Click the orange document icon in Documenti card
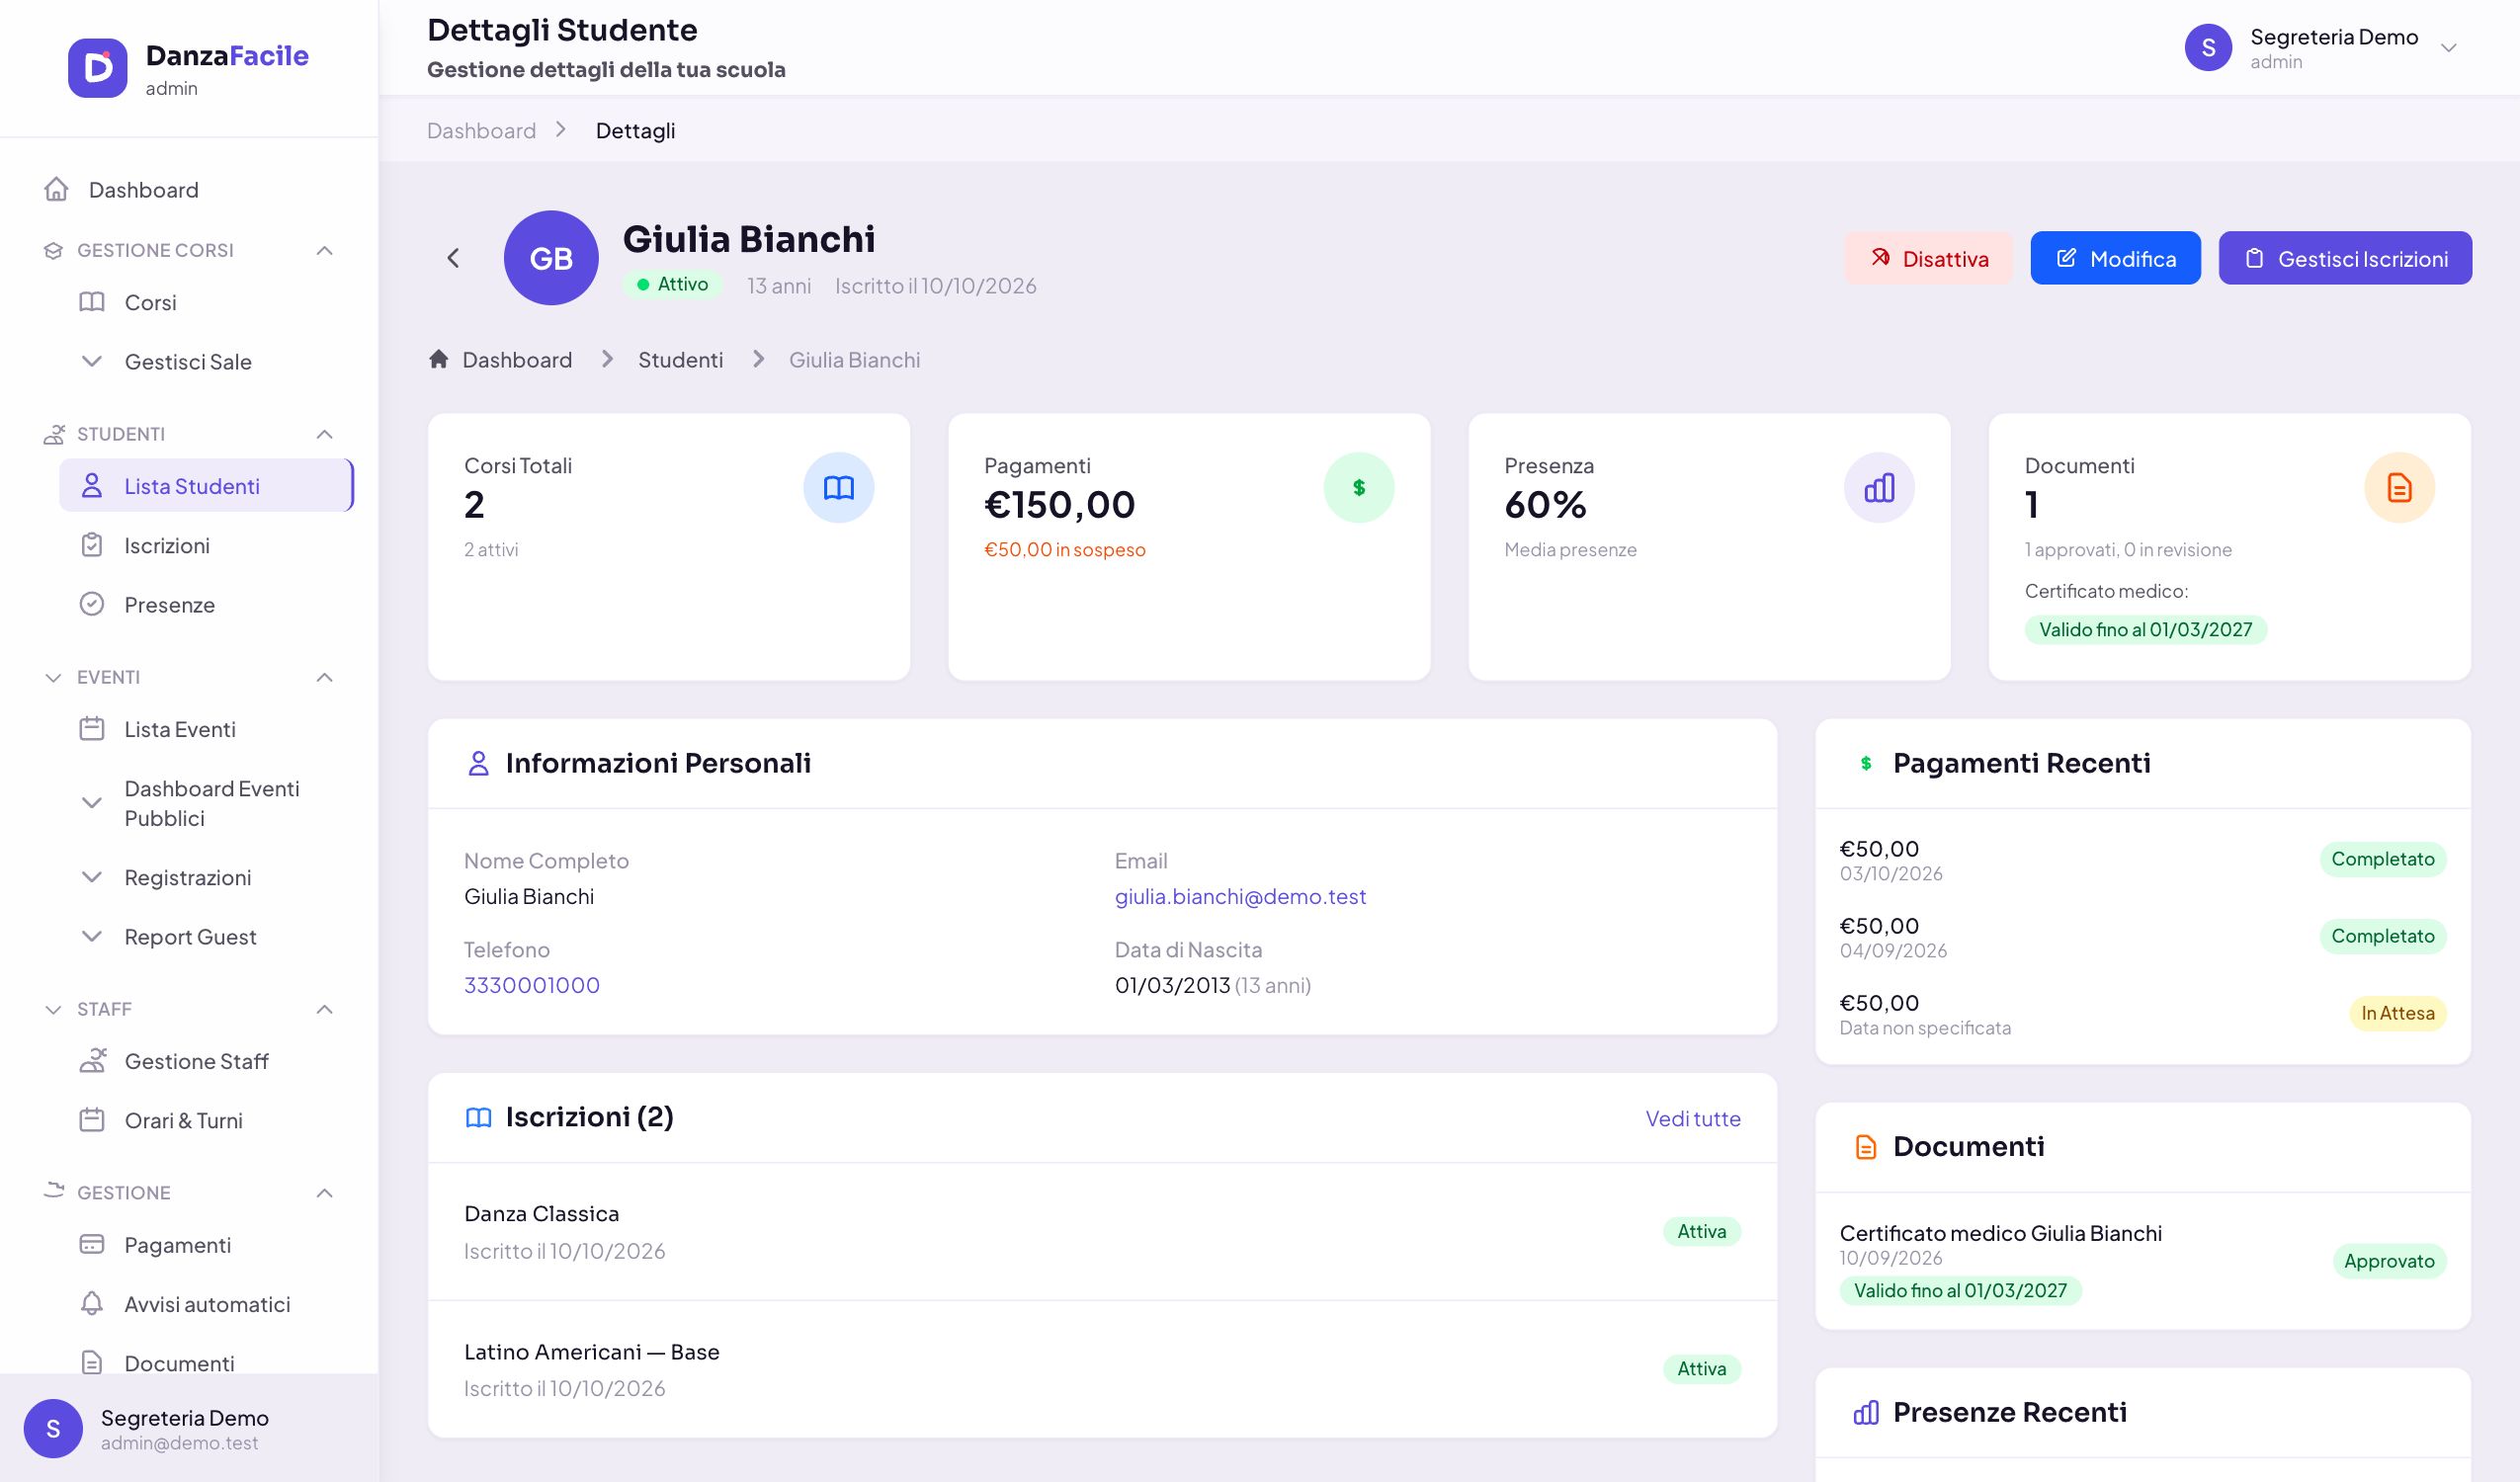2520x1482 pixels. [2399, 488]
